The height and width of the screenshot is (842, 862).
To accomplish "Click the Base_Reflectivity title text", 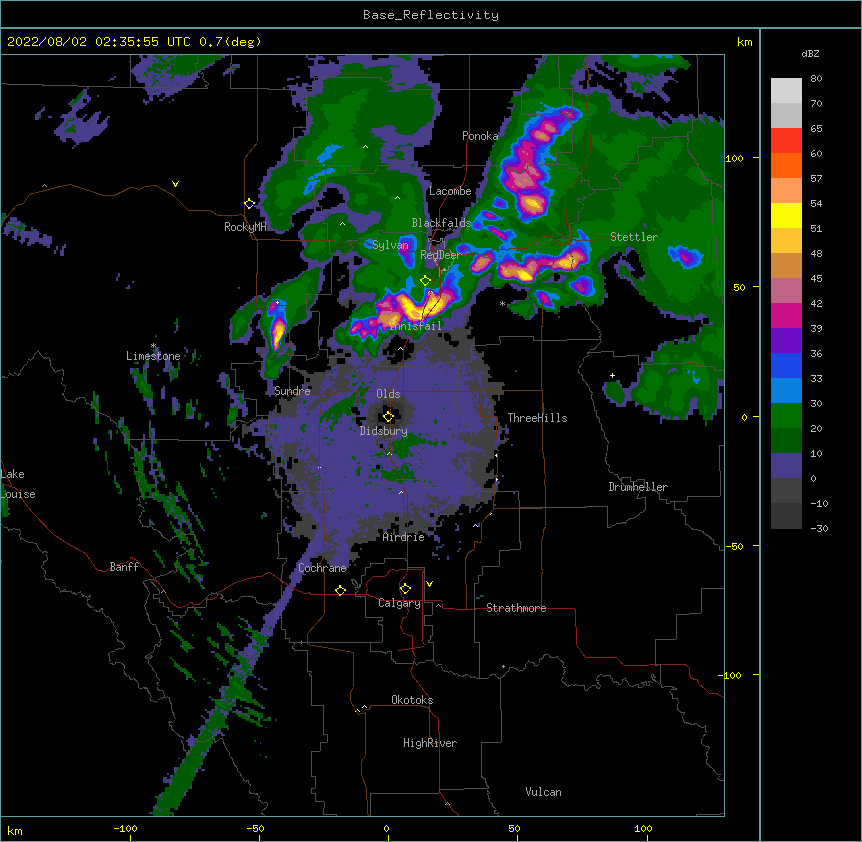I will coord(431,15).
